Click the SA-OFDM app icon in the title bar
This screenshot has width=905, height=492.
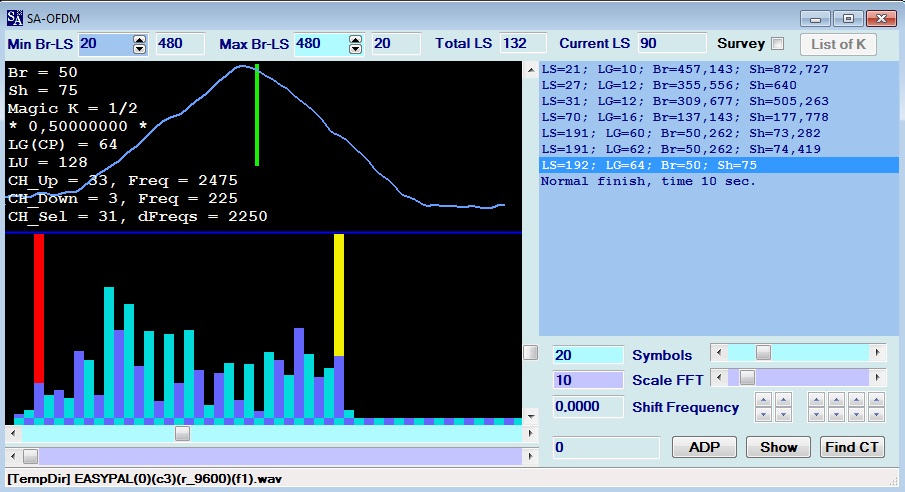tap(14, 18)
